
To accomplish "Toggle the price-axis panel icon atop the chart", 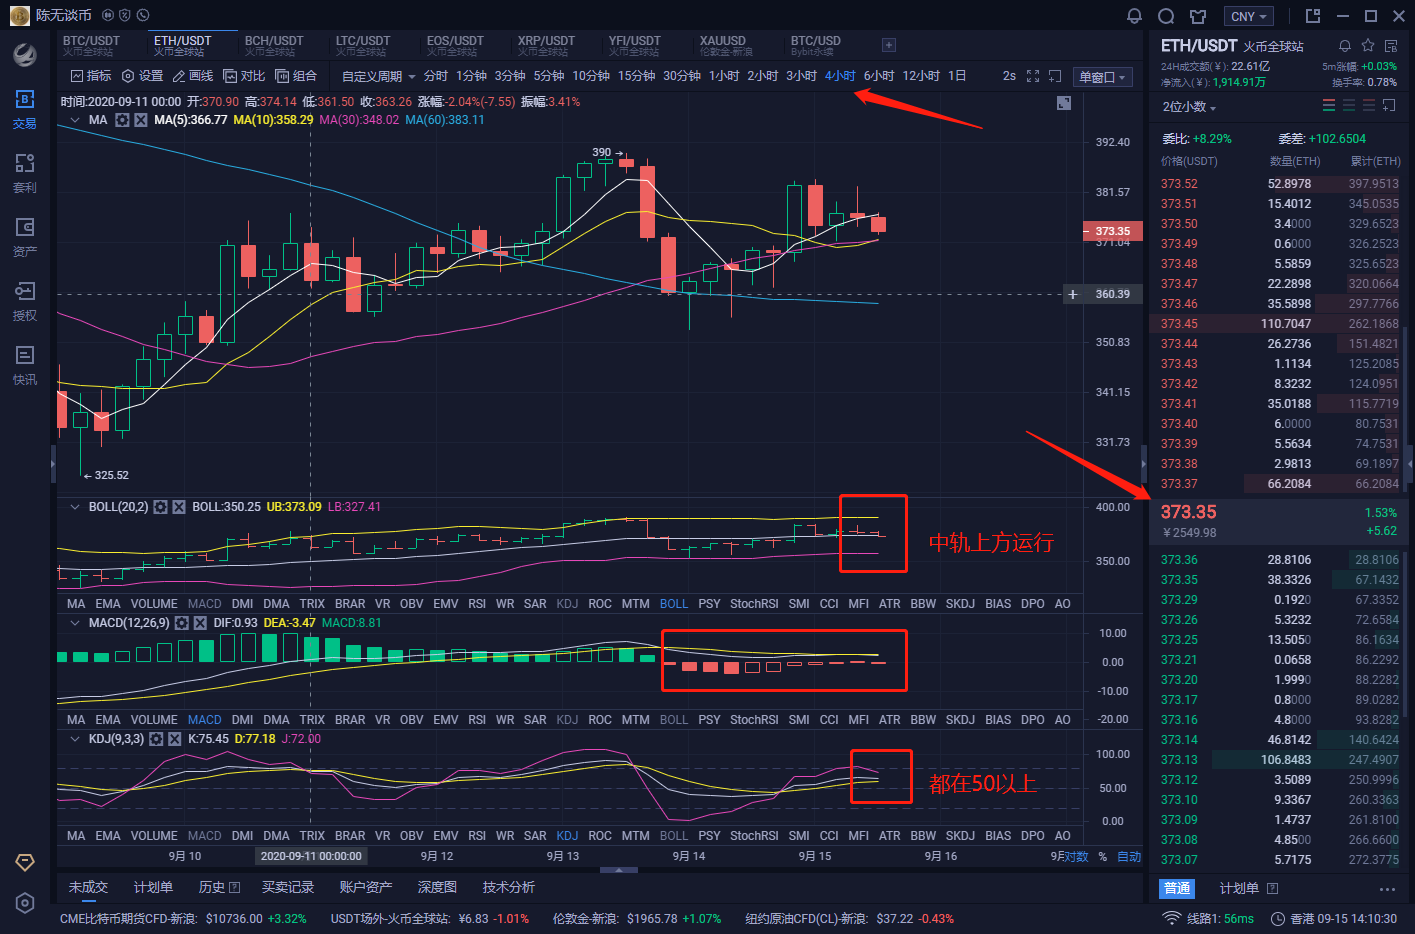I will (1064, 103).
